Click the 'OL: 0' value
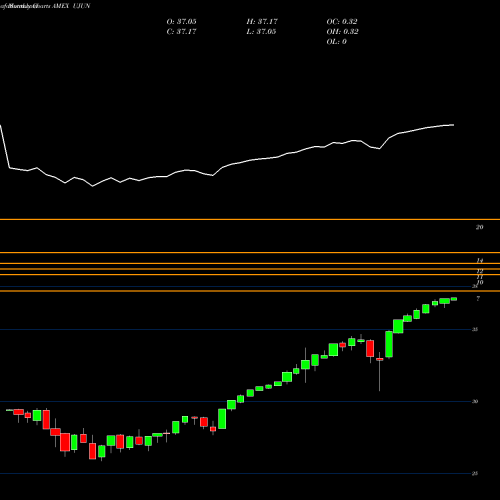 pos(336,42)
